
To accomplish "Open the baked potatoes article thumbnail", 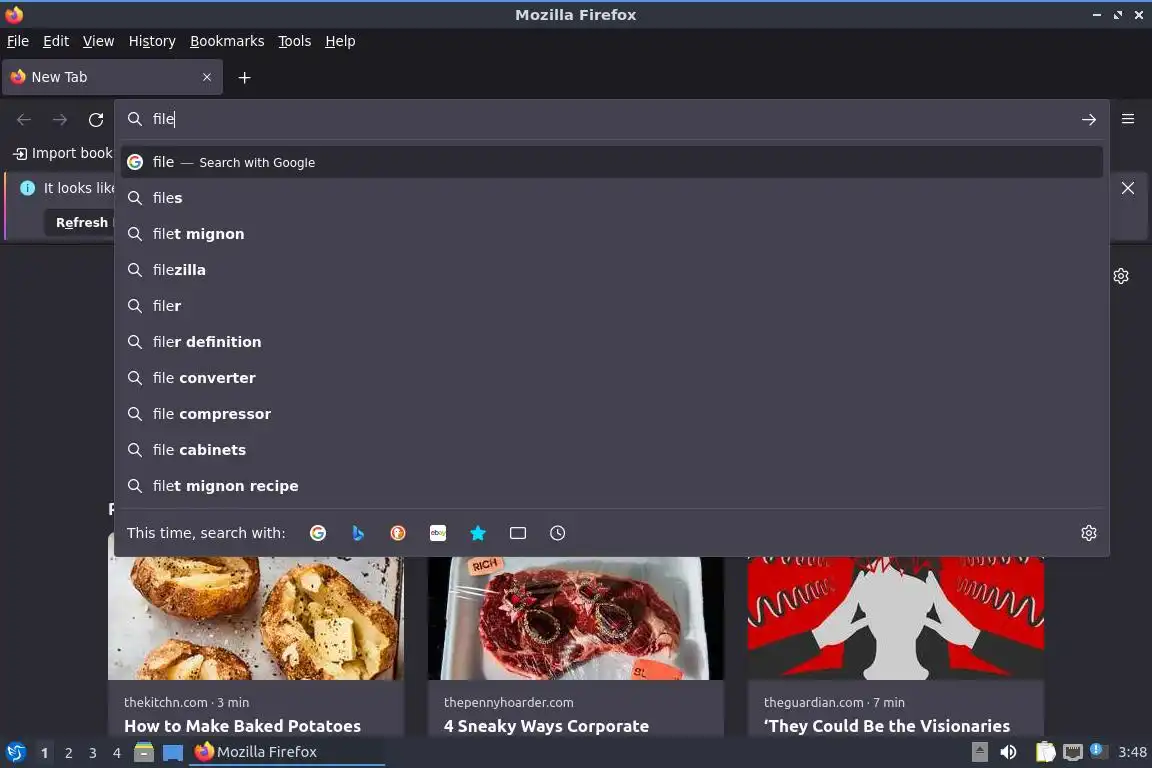I will 256,618.
